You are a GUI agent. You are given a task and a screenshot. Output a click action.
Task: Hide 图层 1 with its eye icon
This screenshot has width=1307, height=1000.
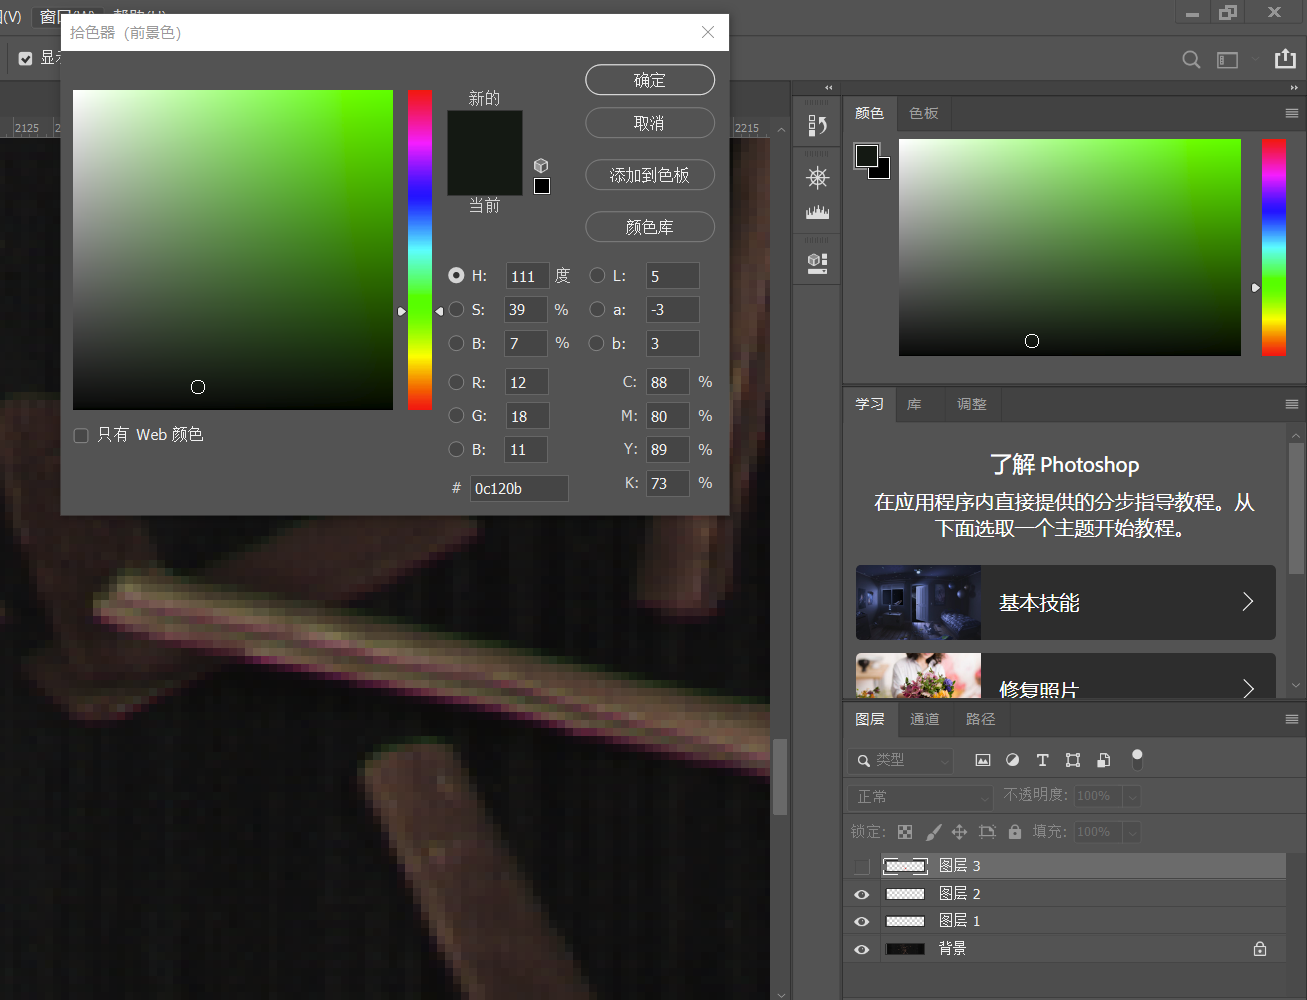861,921
